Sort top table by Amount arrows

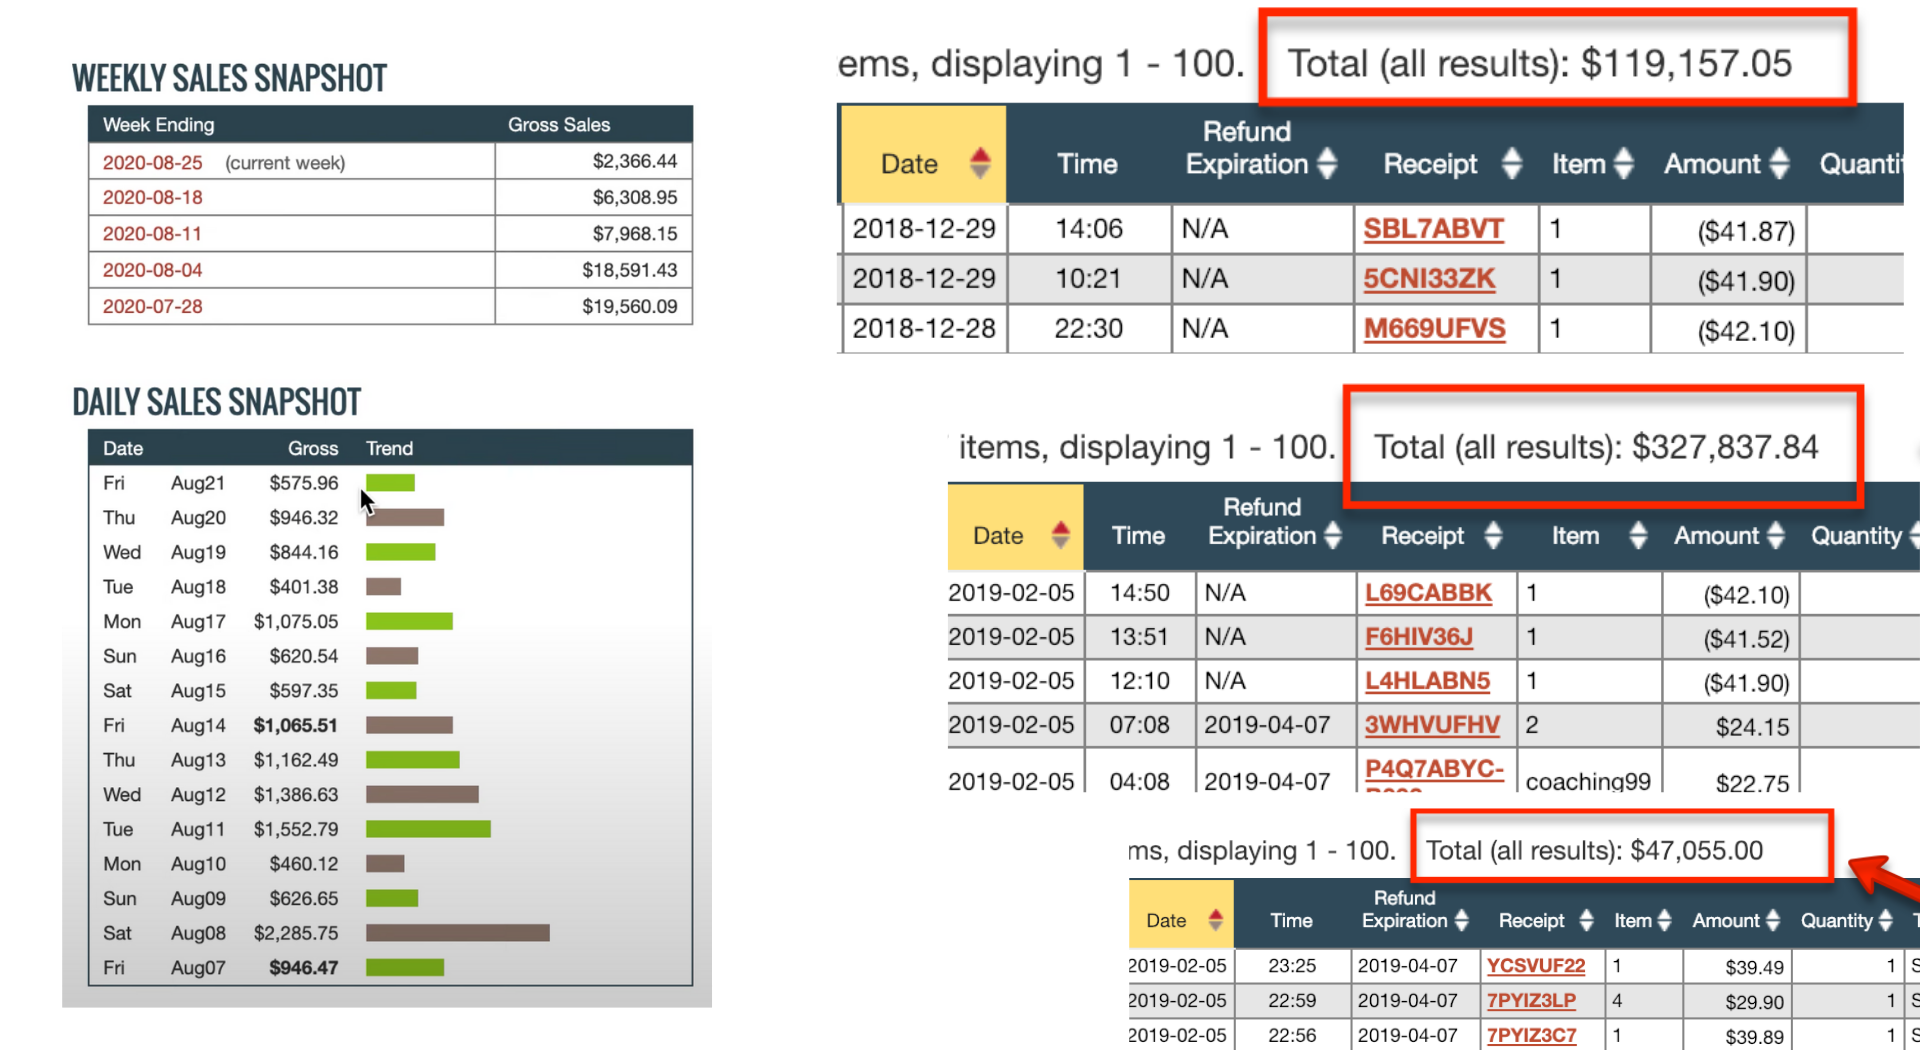click(x=1779, y=163)
